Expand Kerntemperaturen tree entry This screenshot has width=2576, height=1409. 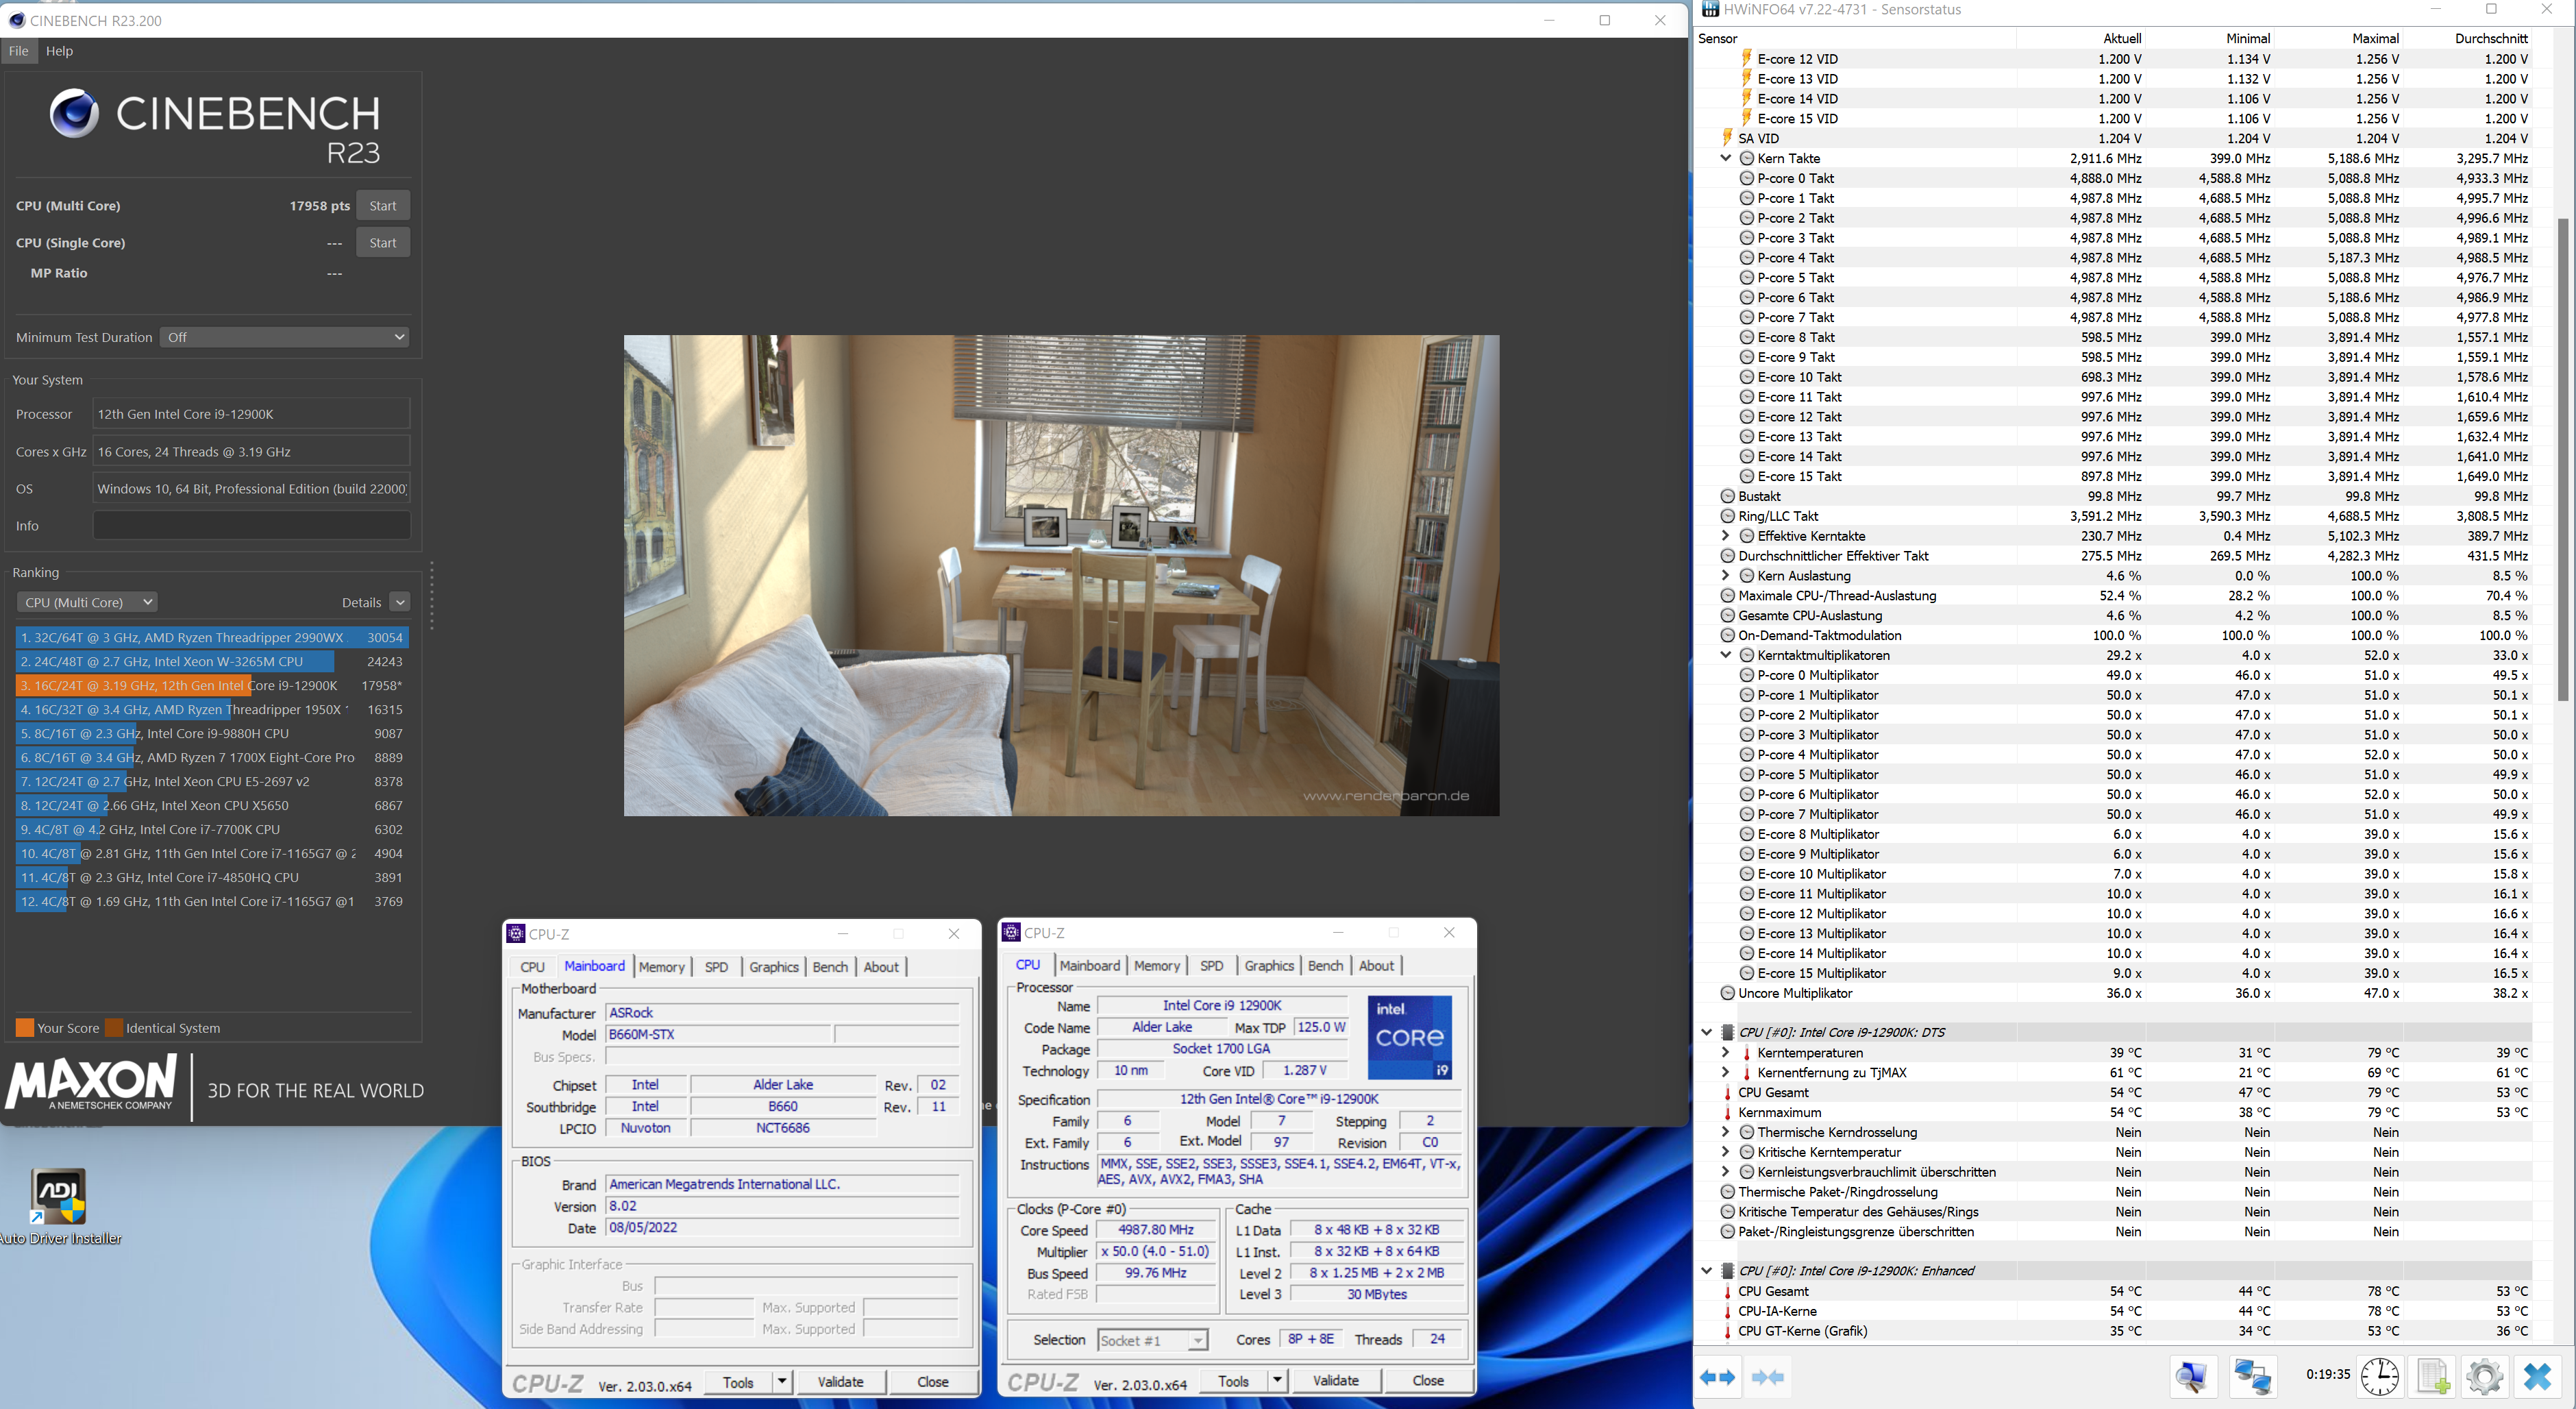click(1725, 1052)
